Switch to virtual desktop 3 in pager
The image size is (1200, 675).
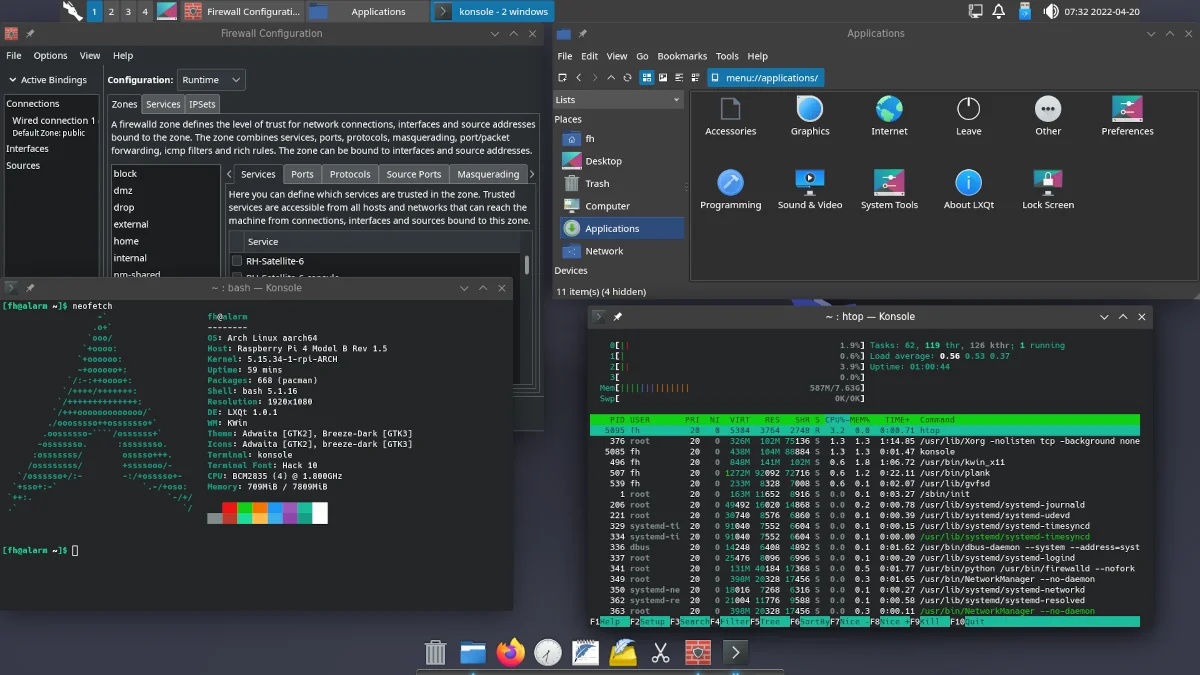[x=128, y=12]
